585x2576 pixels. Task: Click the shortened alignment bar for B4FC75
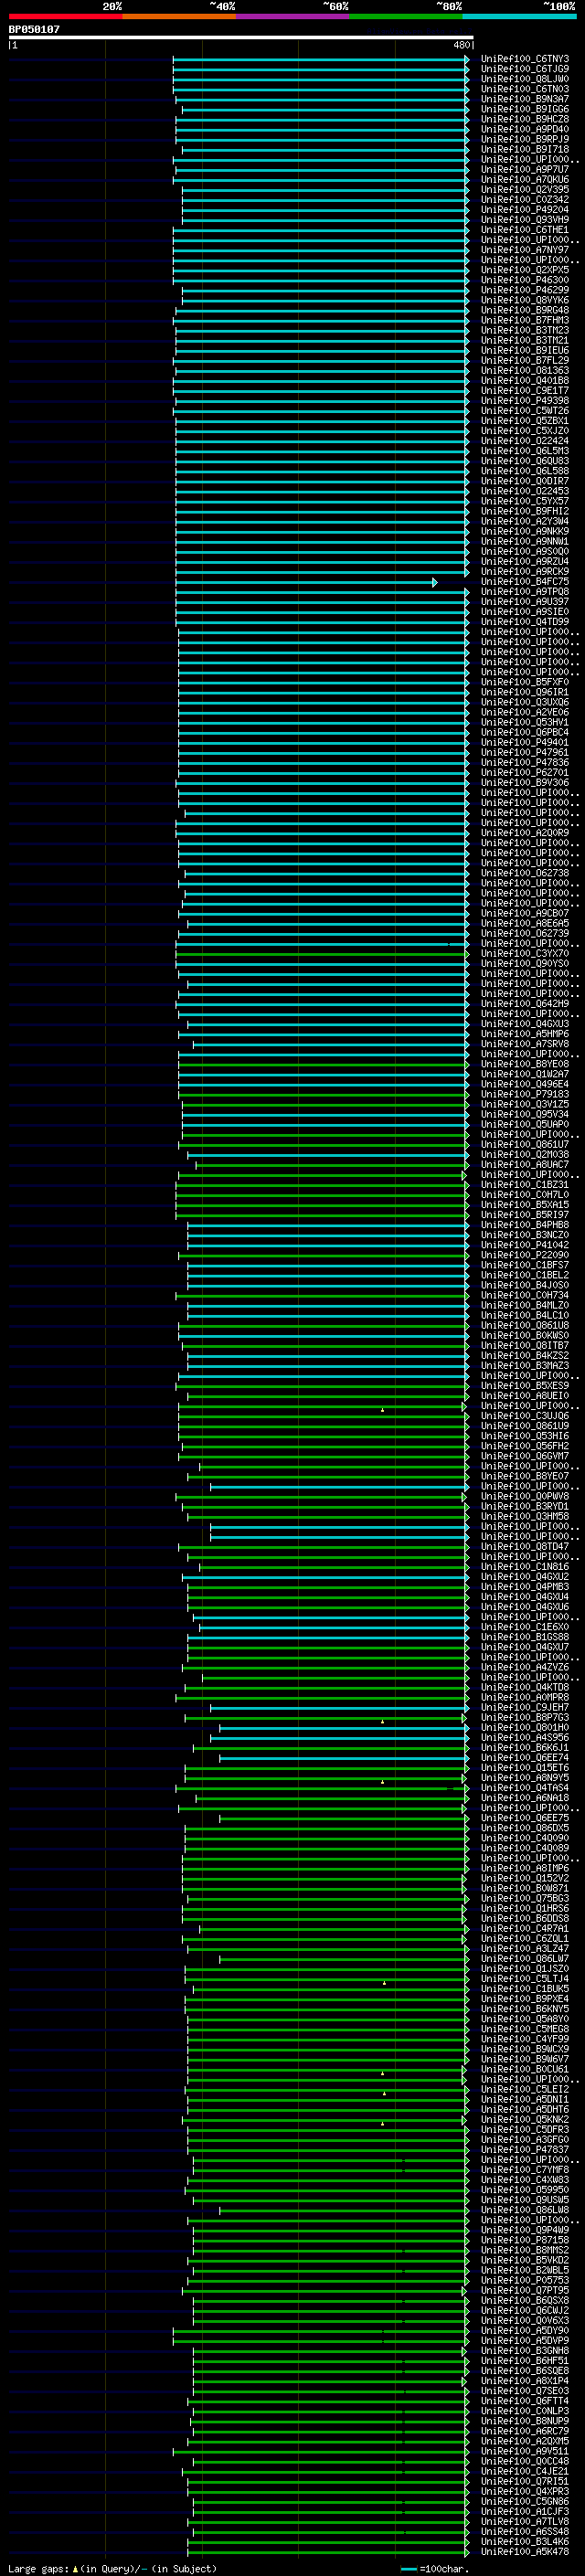click(x=306, y=582)
